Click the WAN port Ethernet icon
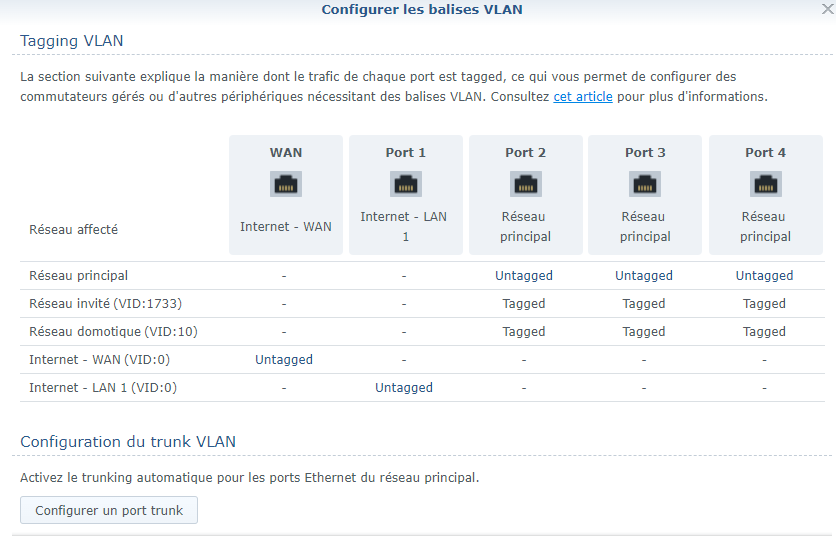 286,184
